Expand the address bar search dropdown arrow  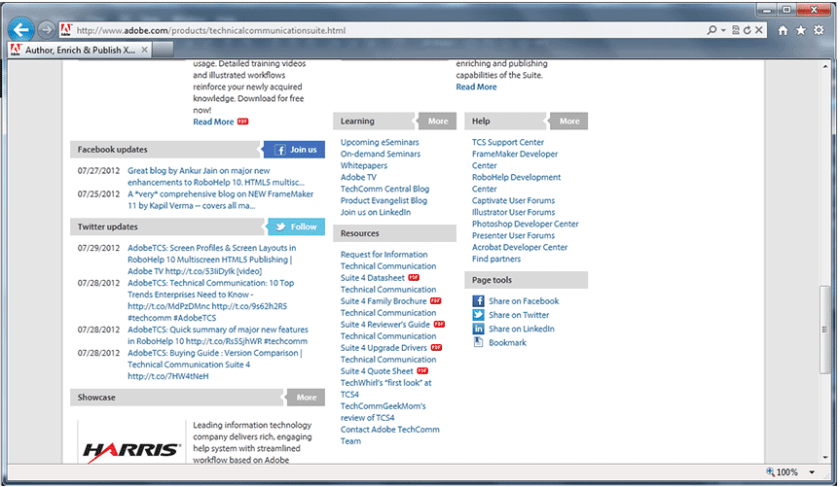click(x=723, y=30)
